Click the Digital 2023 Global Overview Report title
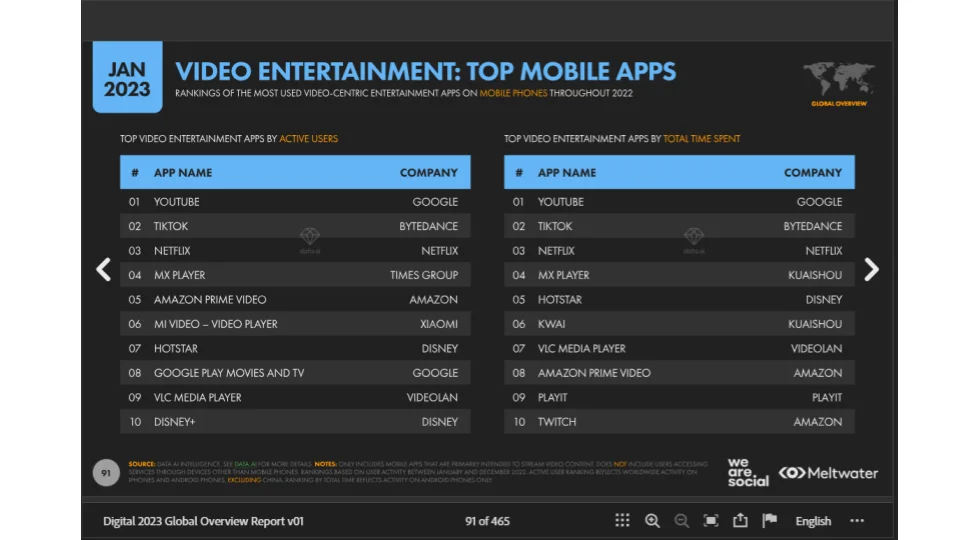Image resolution: width=960 pixels, height=540 pixels. [203, 521]
